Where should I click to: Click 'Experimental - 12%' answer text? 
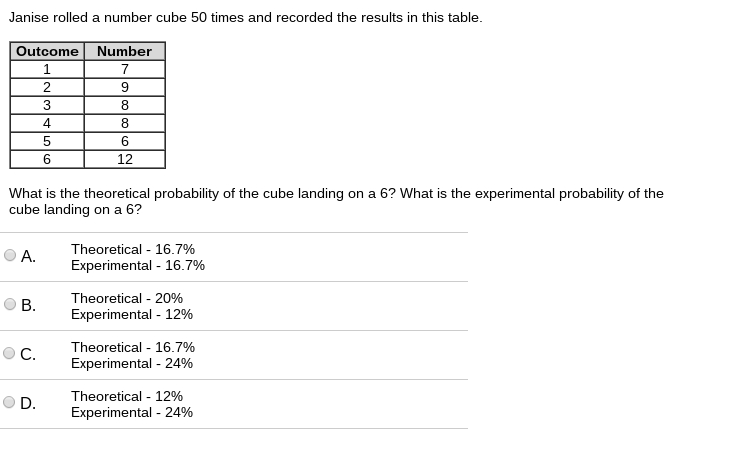pyautogui.click(x=132, y=314)
